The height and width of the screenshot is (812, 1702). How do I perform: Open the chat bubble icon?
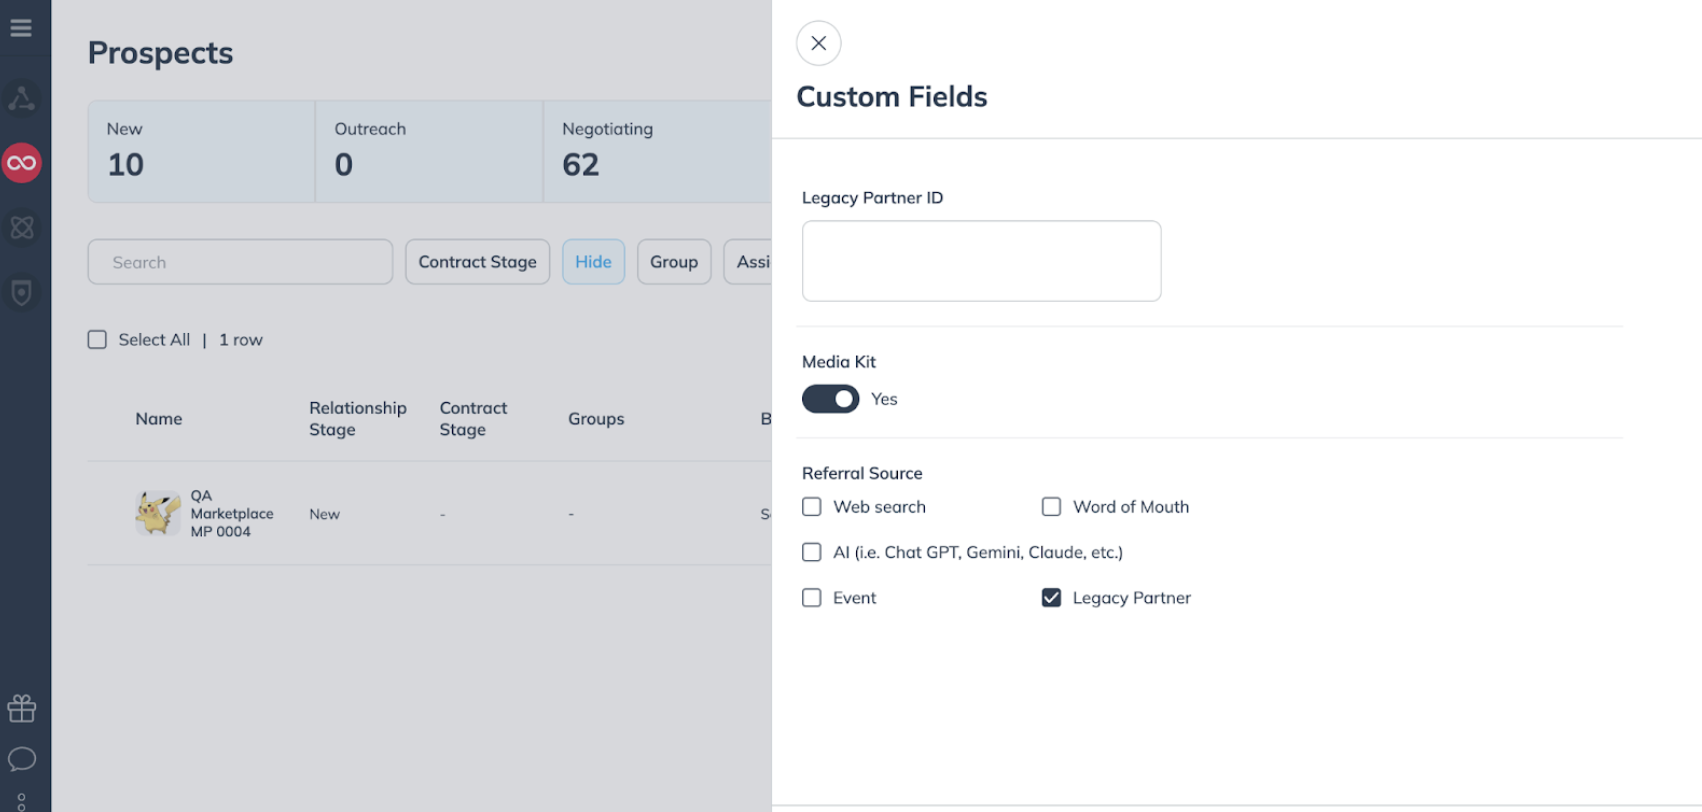(x=21, y=759)
